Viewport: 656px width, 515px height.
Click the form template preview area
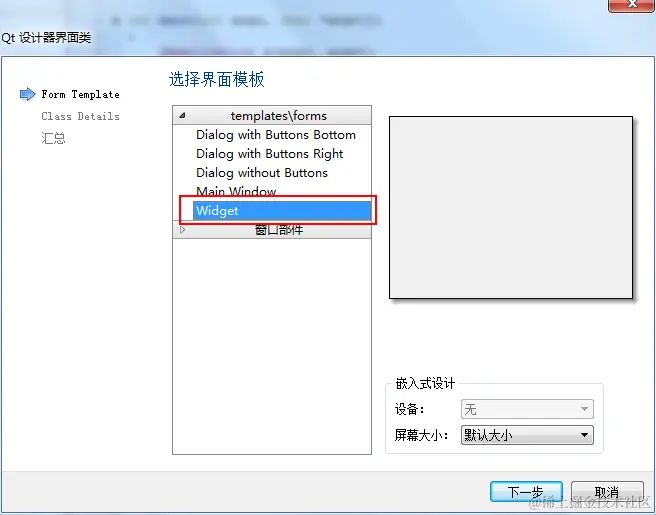click(511, 208)
